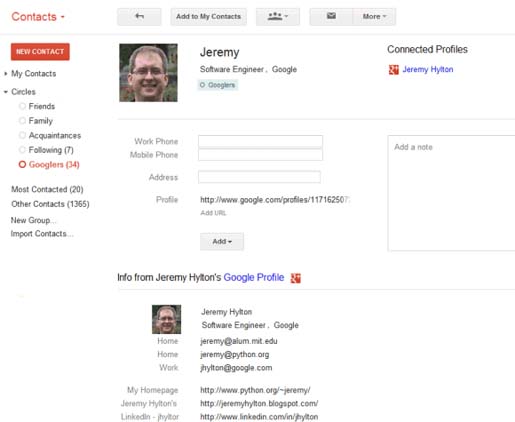Click the Add a note text area
The height and width of the screenshot is (422, 515).
(451, 193)
